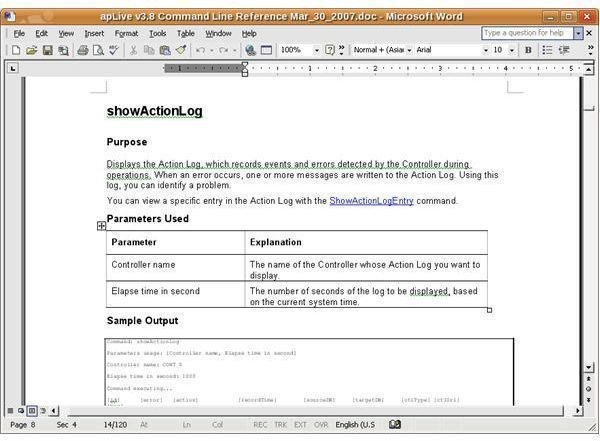The width and height of the screenshot is (600, 441).
Task: Open the font size 10 dropdown
Action: 512,50
